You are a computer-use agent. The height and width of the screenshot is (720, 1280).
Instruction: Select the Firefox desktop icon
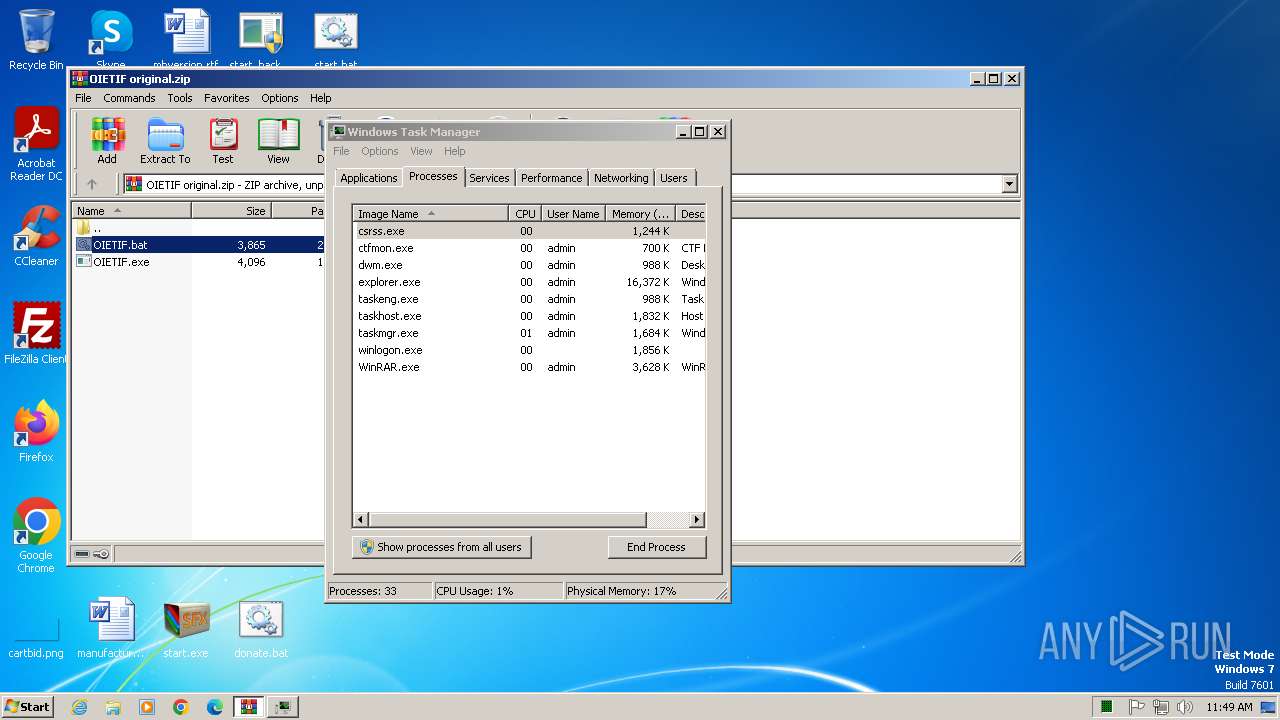(36, 432)
